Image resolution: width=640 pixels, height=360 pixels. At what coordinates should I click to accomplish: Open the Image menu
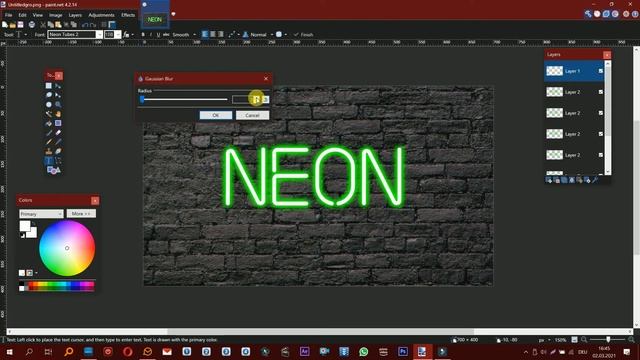(56, 15)
